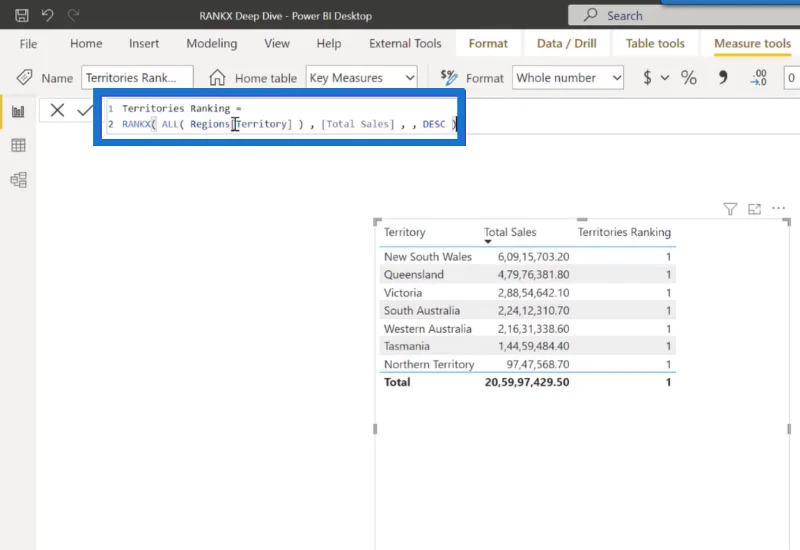Open More options ellipsis on visual
Viewport: 800px width, 550px height.
[x=779, y=208]
